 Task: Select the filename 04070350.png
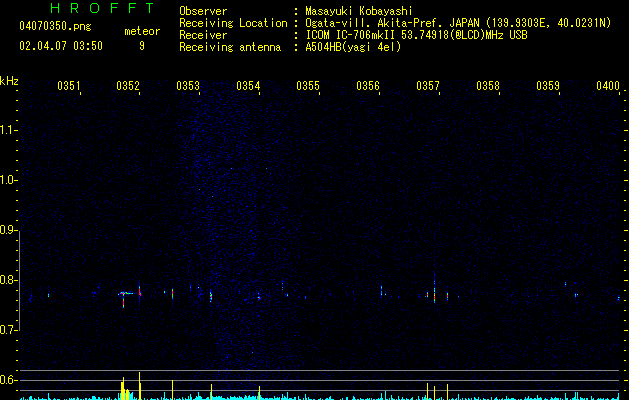click(55, 27)
